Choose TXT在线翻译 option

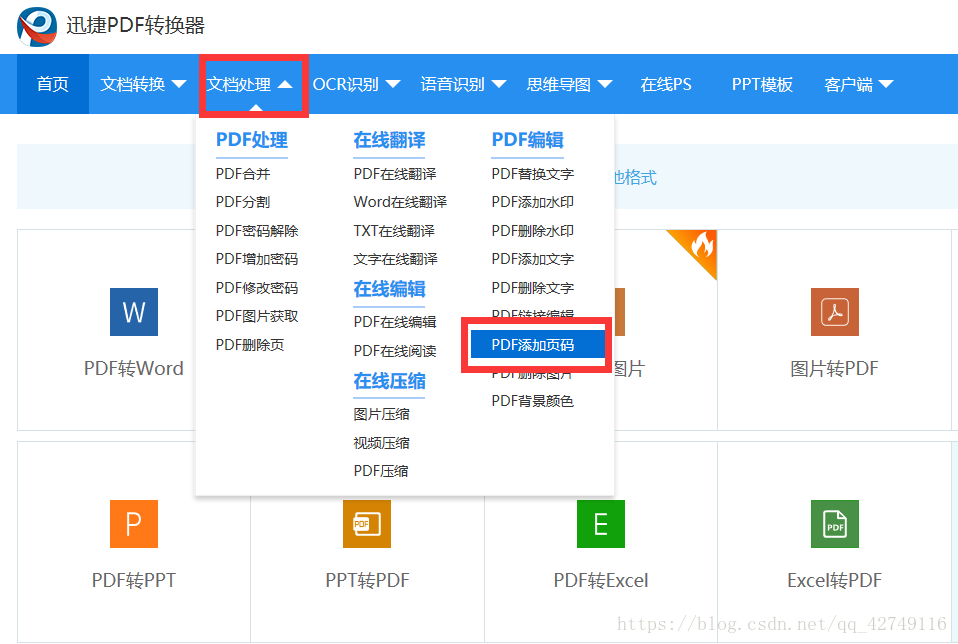[394, 231]
